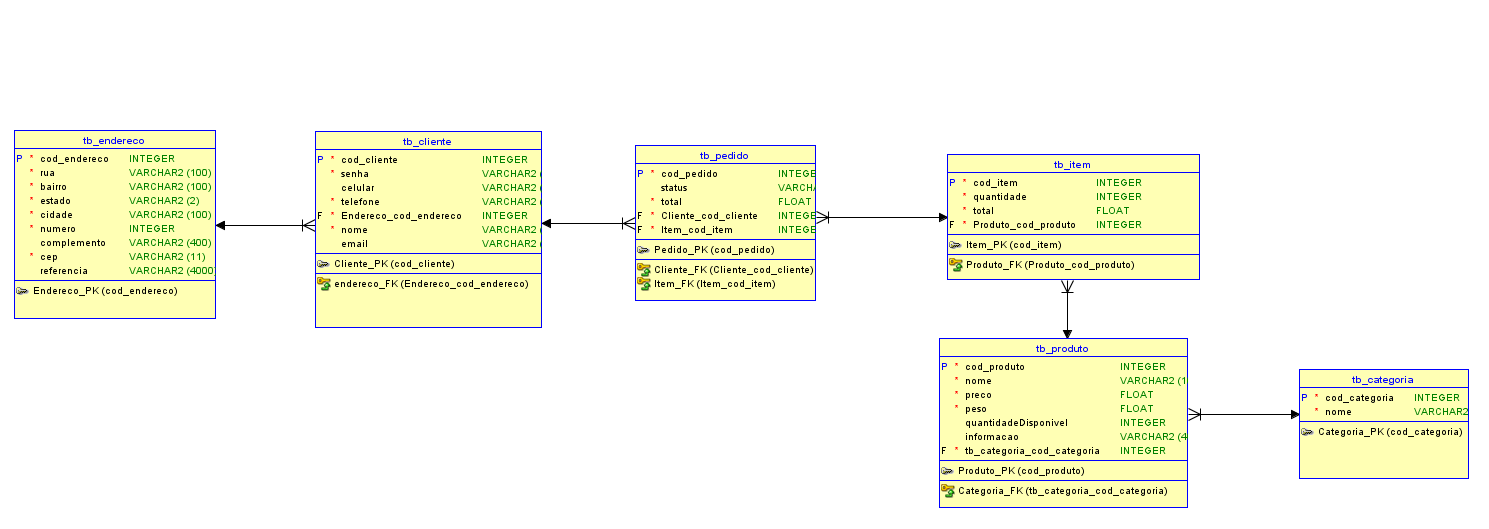Select the tb_endereco table title

pyautogui.click(x=114, y=140)
